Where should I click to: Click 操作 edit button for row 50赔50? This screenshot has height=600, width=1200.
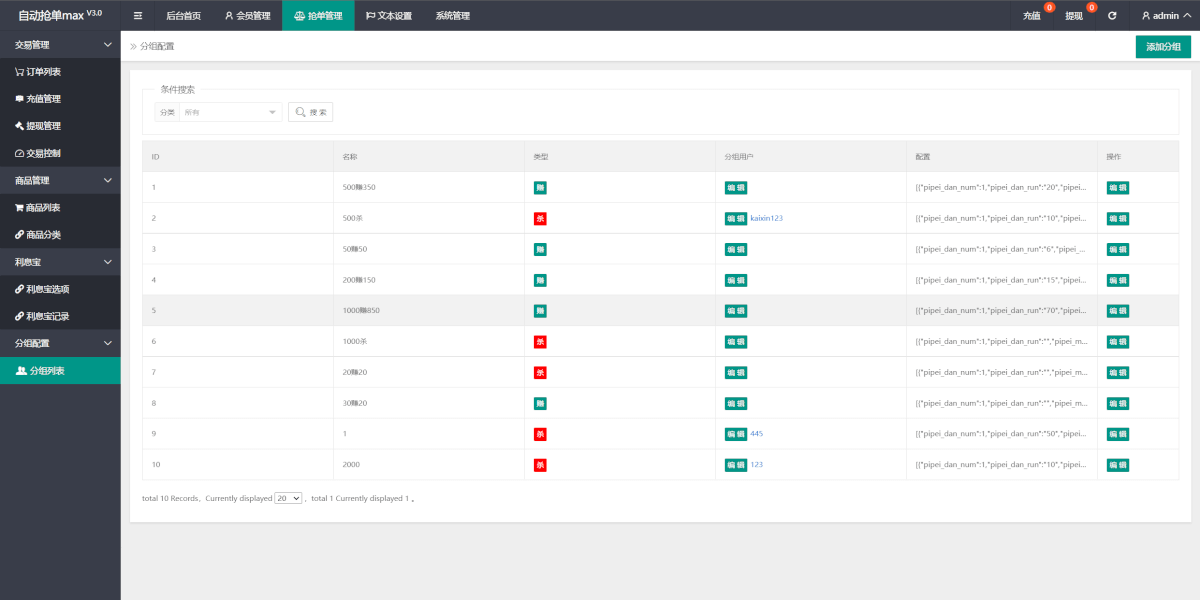[x=1118, y=249]
